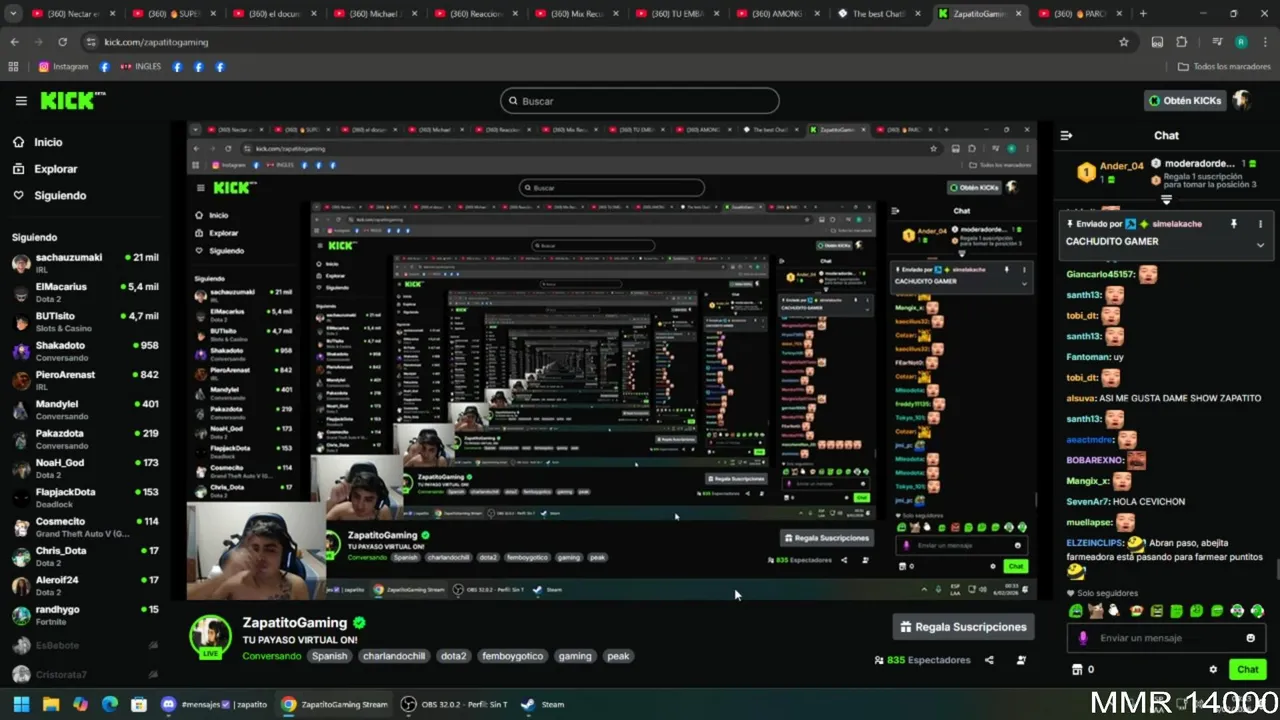This screenshot has width=1280, height=720.
Task: Open the femboygotico tag
Action: [x=512, y=656]
